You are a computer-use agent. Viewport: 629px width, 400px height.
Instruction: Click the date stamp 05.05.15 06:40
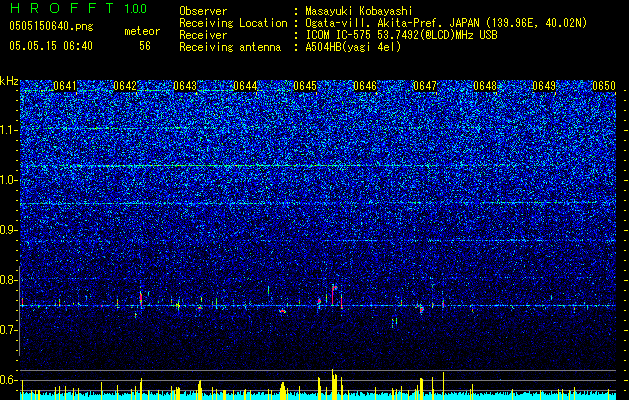(x=51, y=46)
